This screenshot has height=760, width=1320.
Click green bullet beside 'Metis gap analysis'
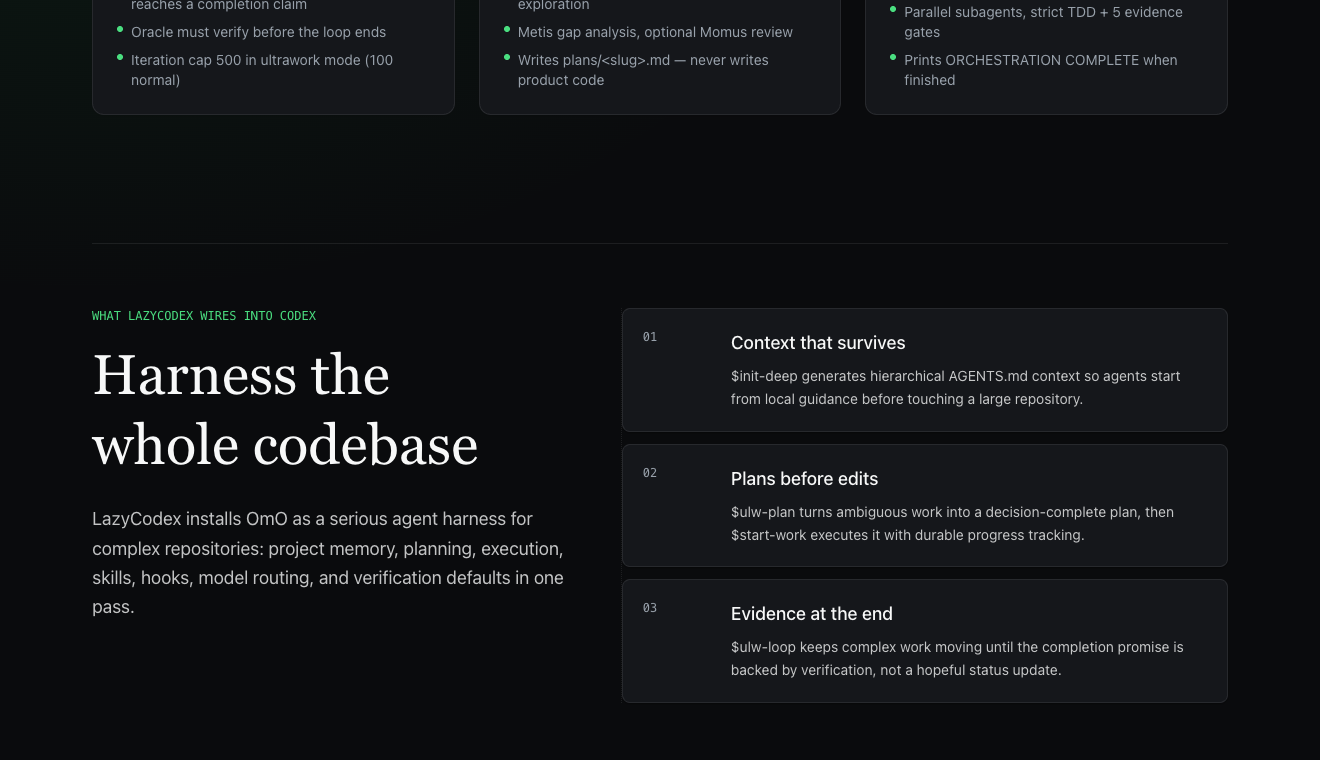[507, 30]
